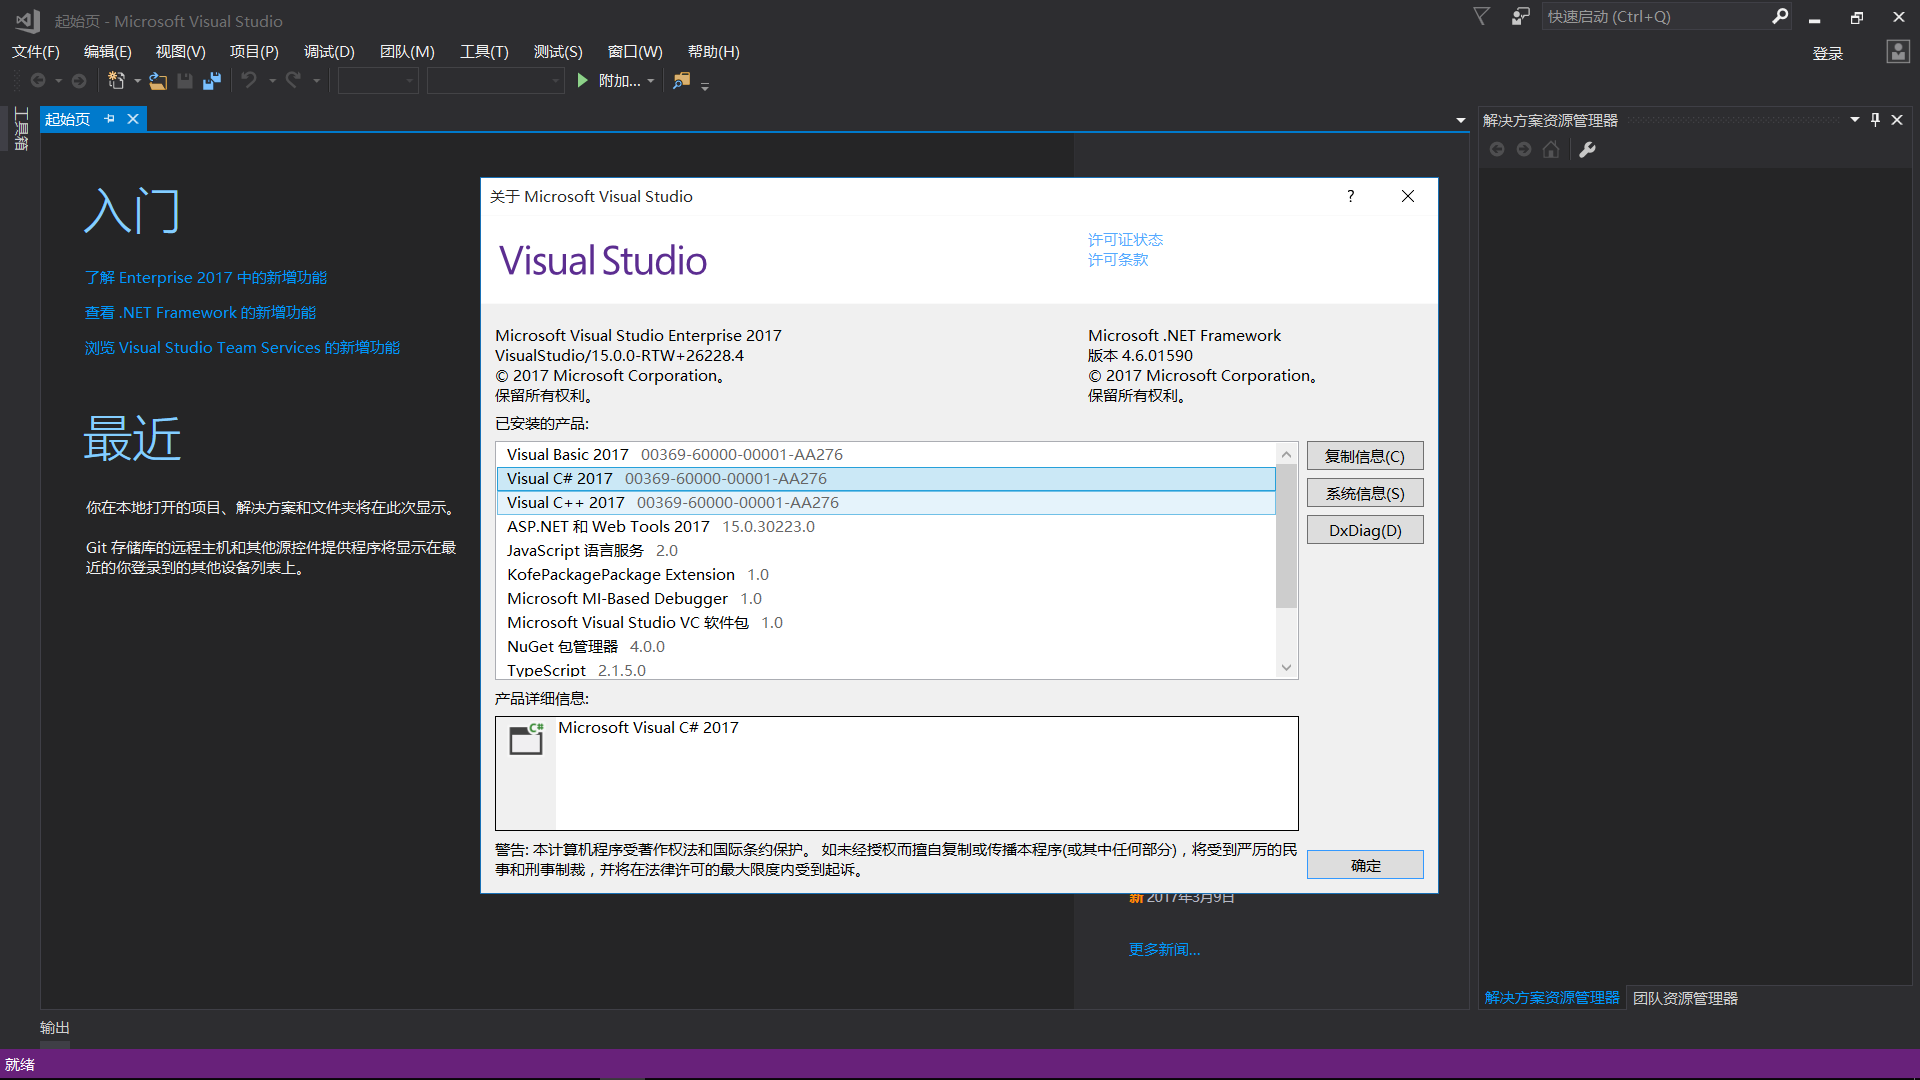Click the Solution Explorer home icon
Viewport: 1920px width, 1080px height.
[x=1551, y=150]
